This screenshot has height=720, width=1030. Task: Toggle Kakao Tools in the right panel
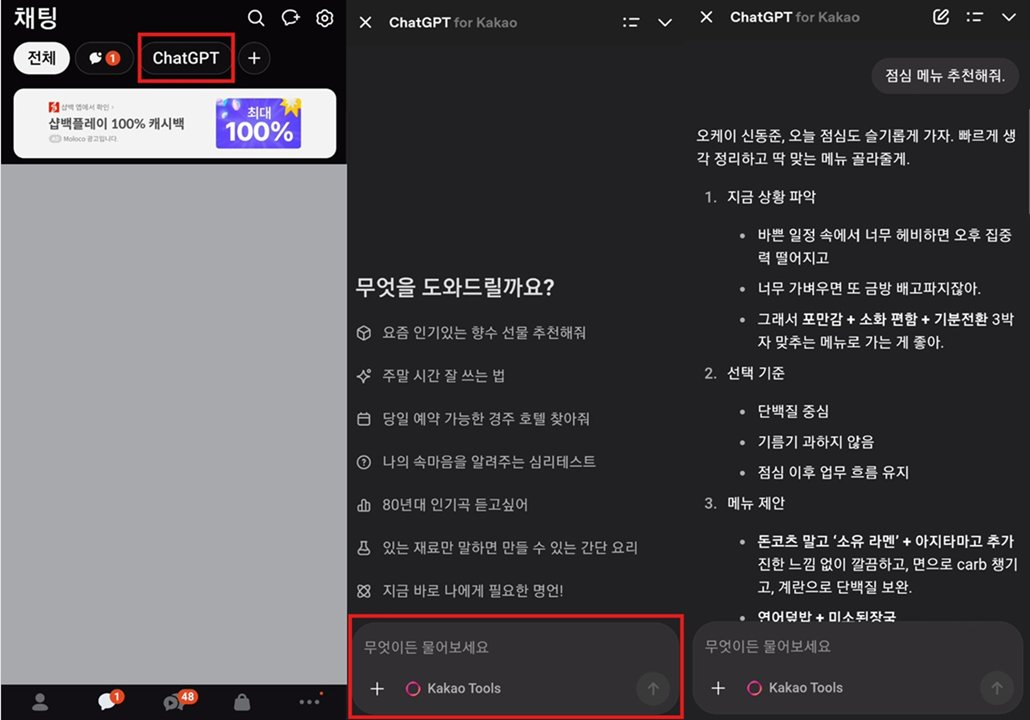(795, 688)
